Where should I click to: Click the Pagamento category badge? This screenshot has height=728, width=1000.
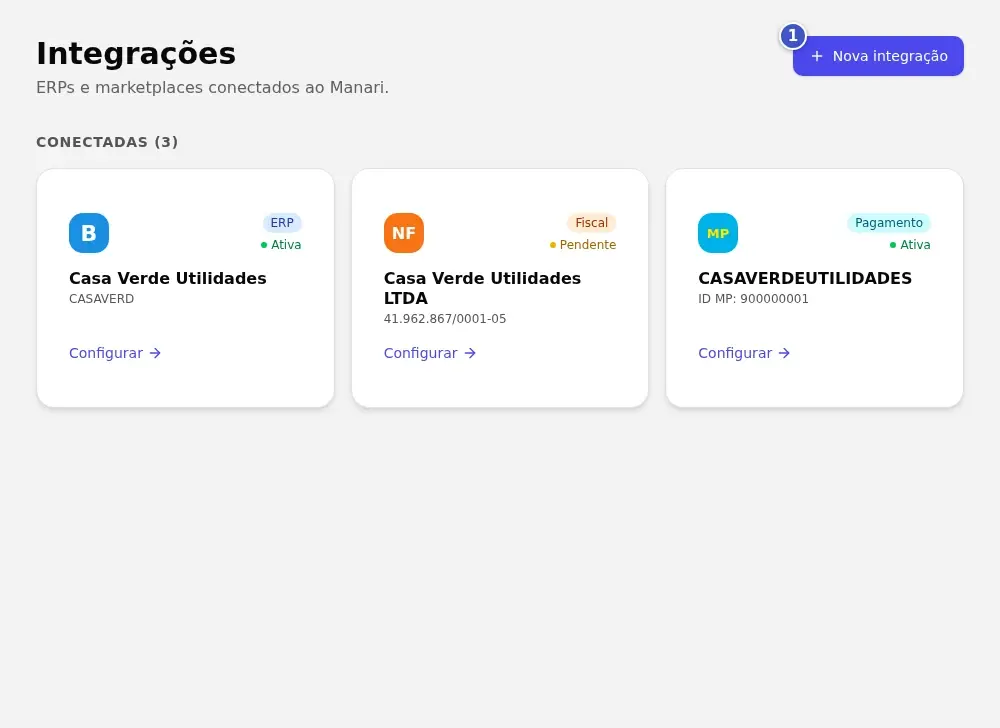click(888, 222)
